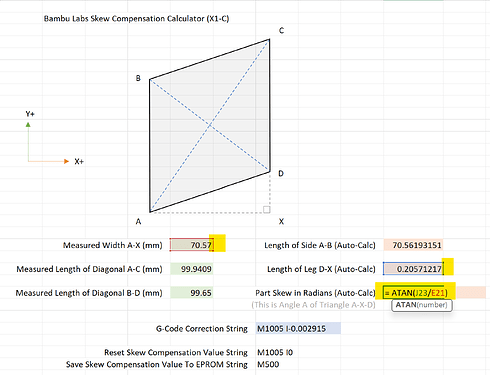Select the right-angle marker square near X
The height and width of the screenshot is (375, 490).
pos(267,209)
